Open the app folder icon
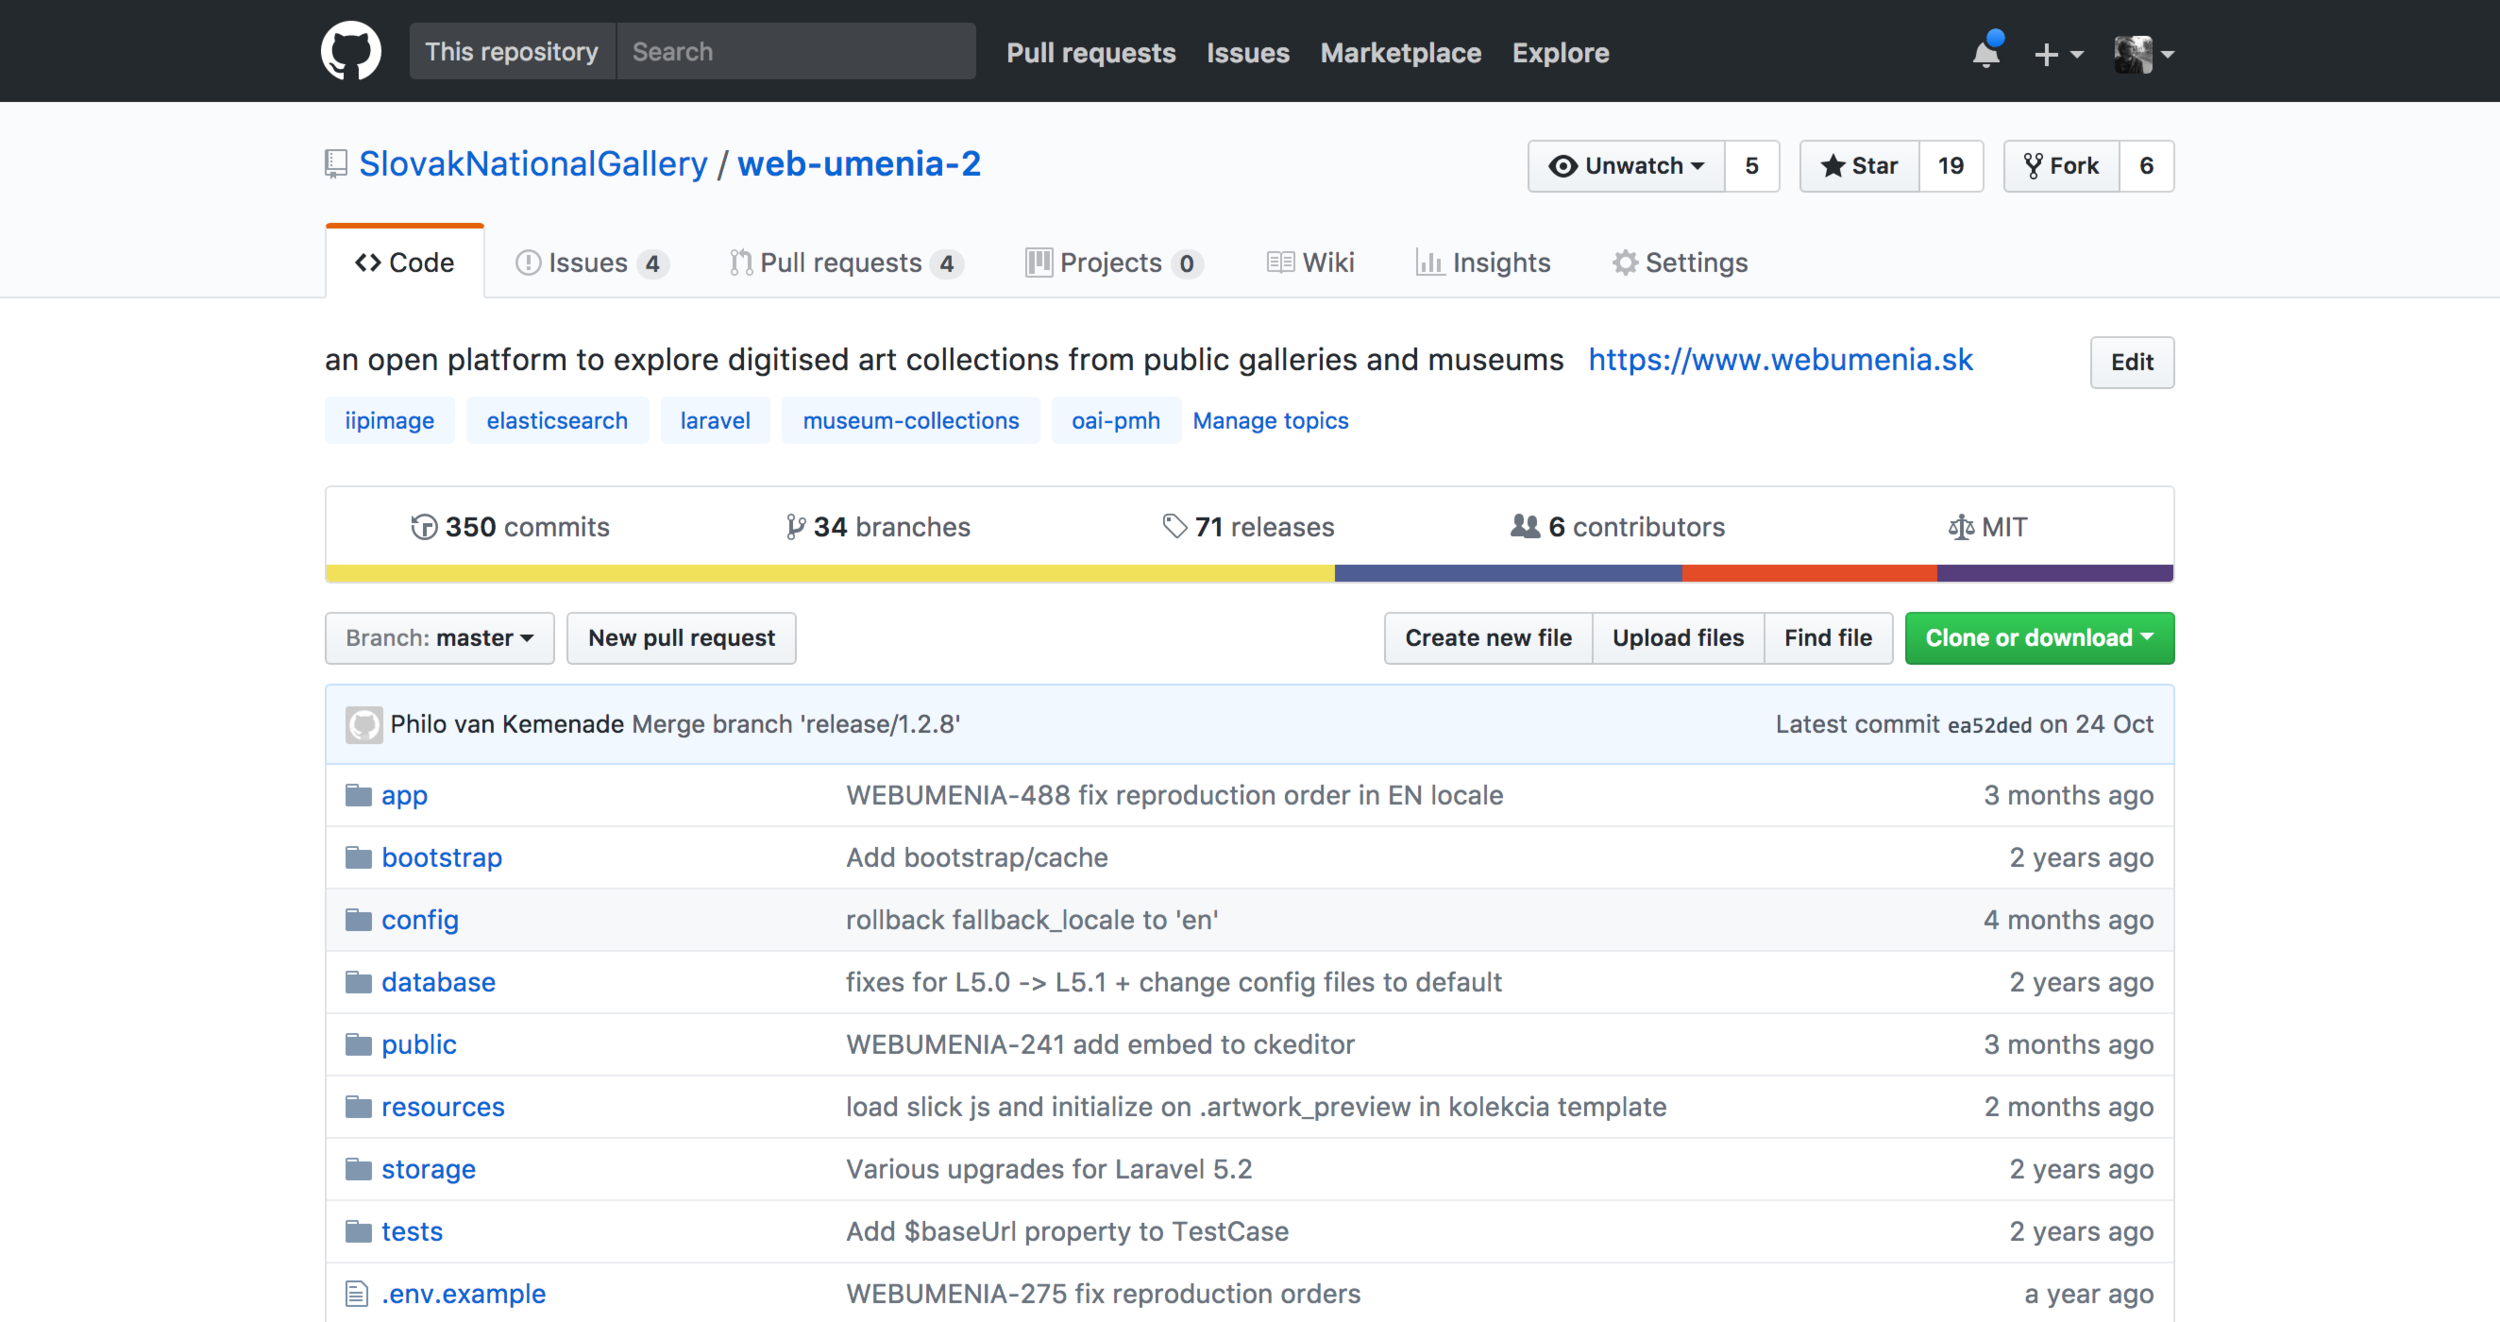Image resolution: width=2500 pixels, height=1322 pixels. pos(358,796)
